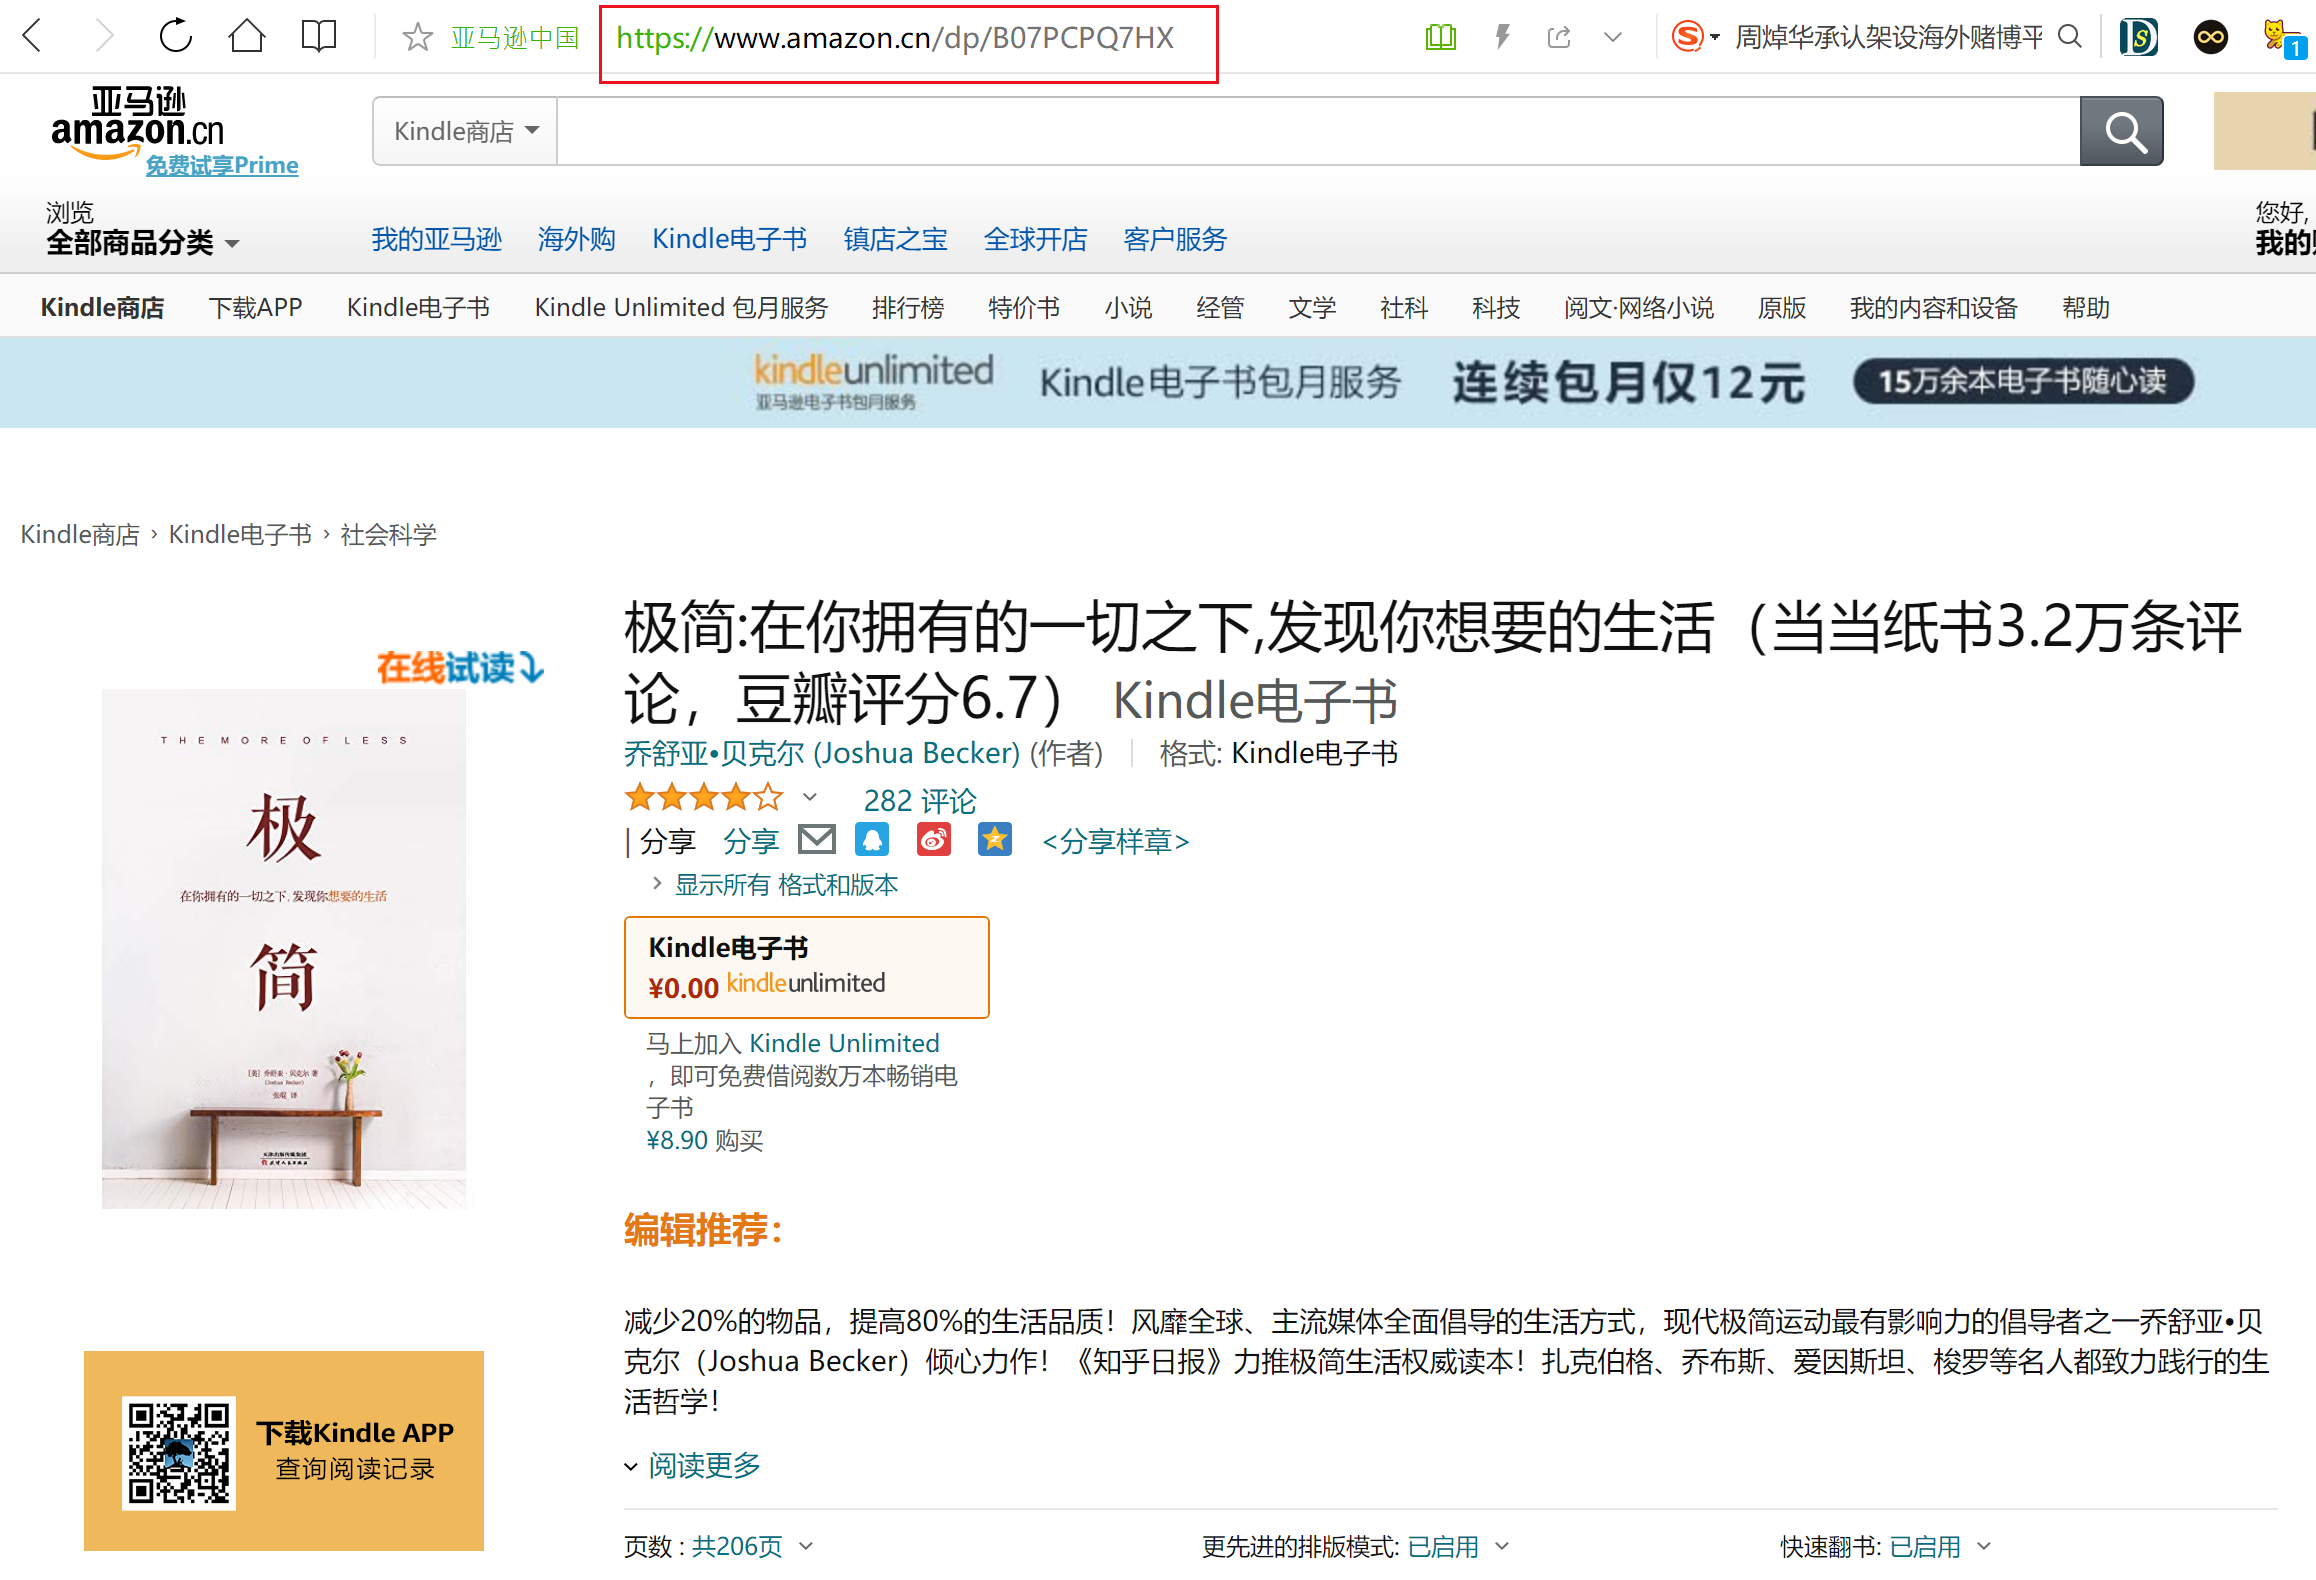Expand 显示所有 格式和版本 section
2316x1580 pixels.
pyautogui.click(x=788, y=884)
